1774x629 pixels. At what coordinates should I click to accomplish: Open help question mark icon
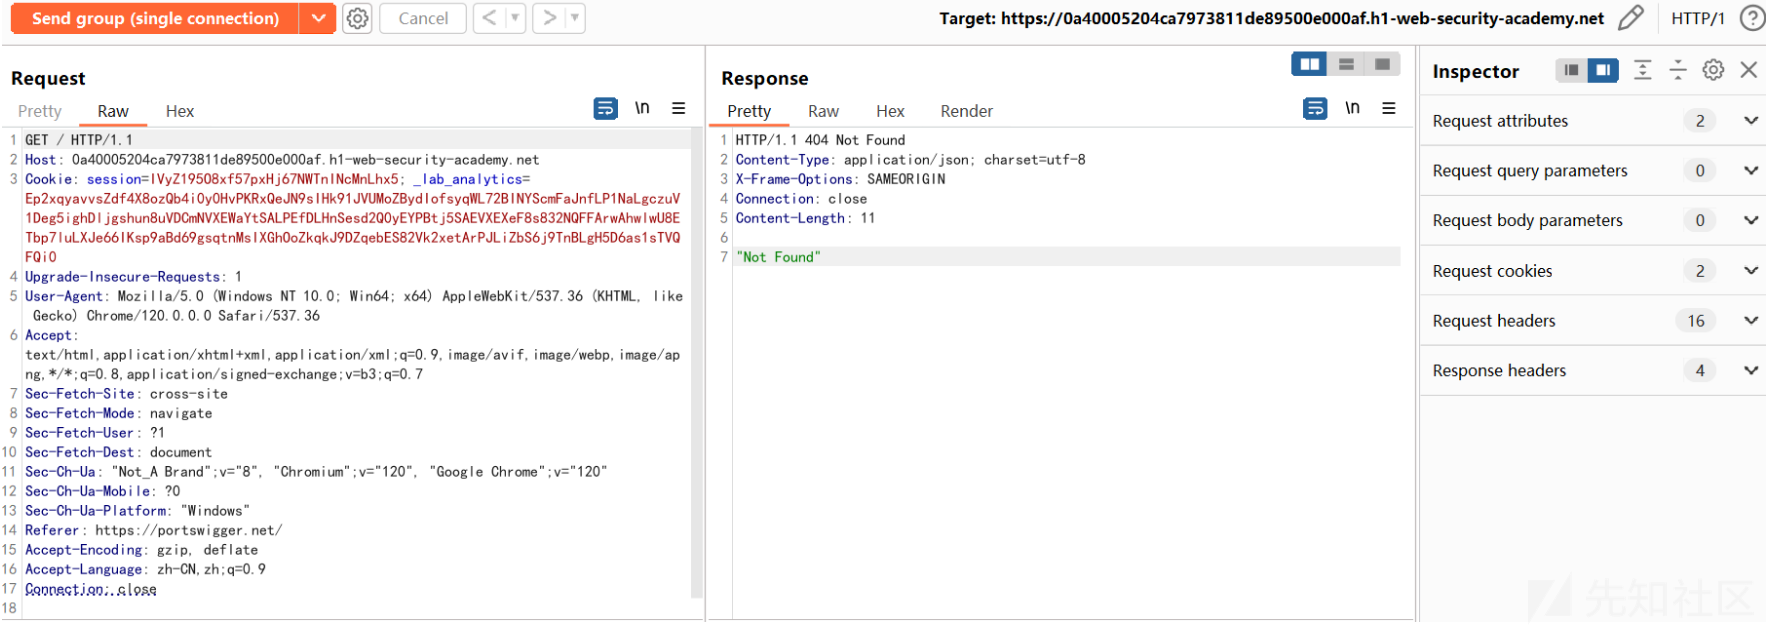coord(1752,18)
